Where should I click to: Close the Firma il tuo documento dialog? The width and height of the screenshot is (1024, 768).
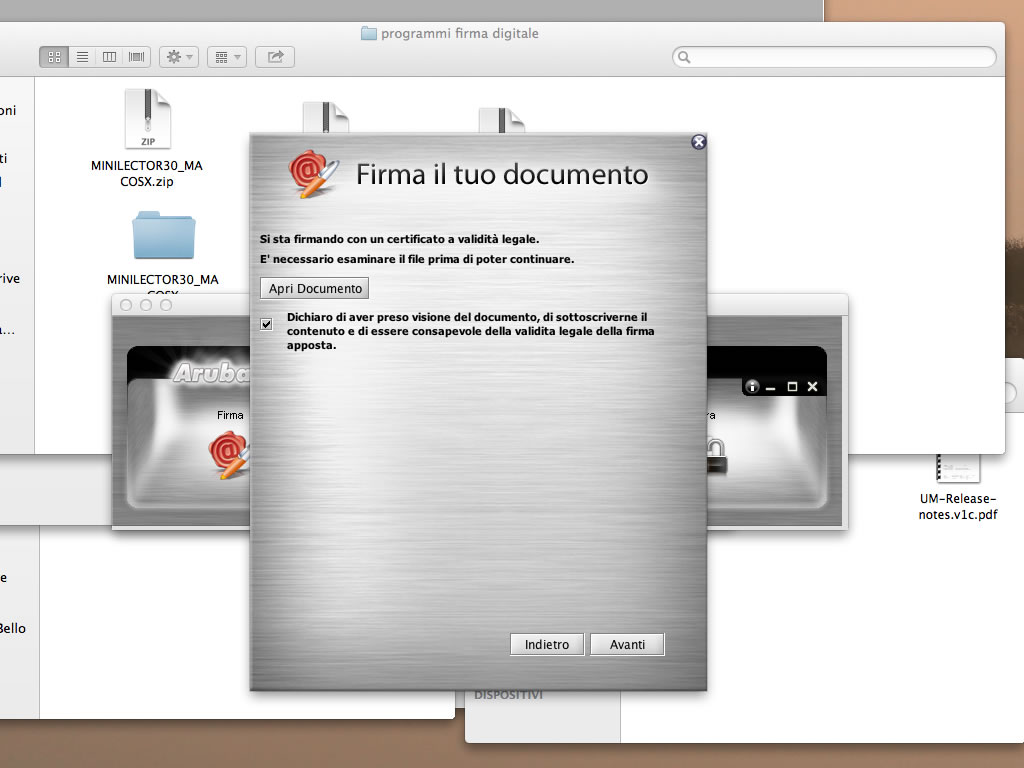[x=699, y=142]
